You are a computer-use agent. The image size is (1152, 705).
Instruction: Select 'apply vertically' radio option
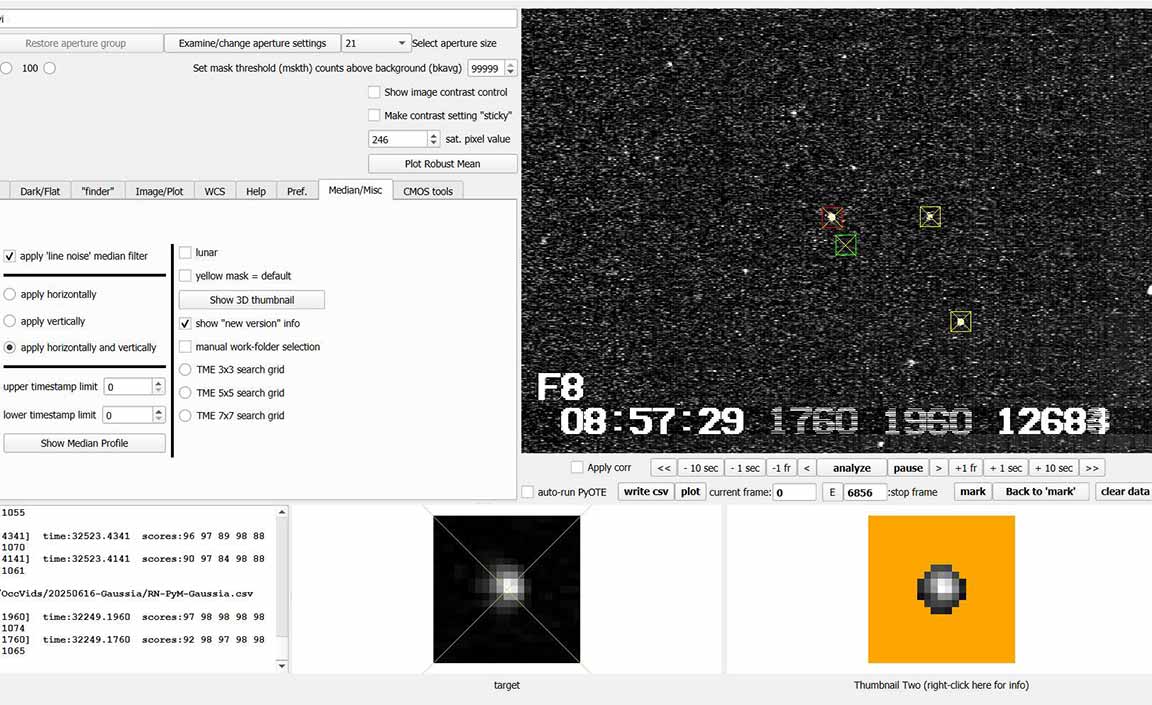tap(10, 322)
